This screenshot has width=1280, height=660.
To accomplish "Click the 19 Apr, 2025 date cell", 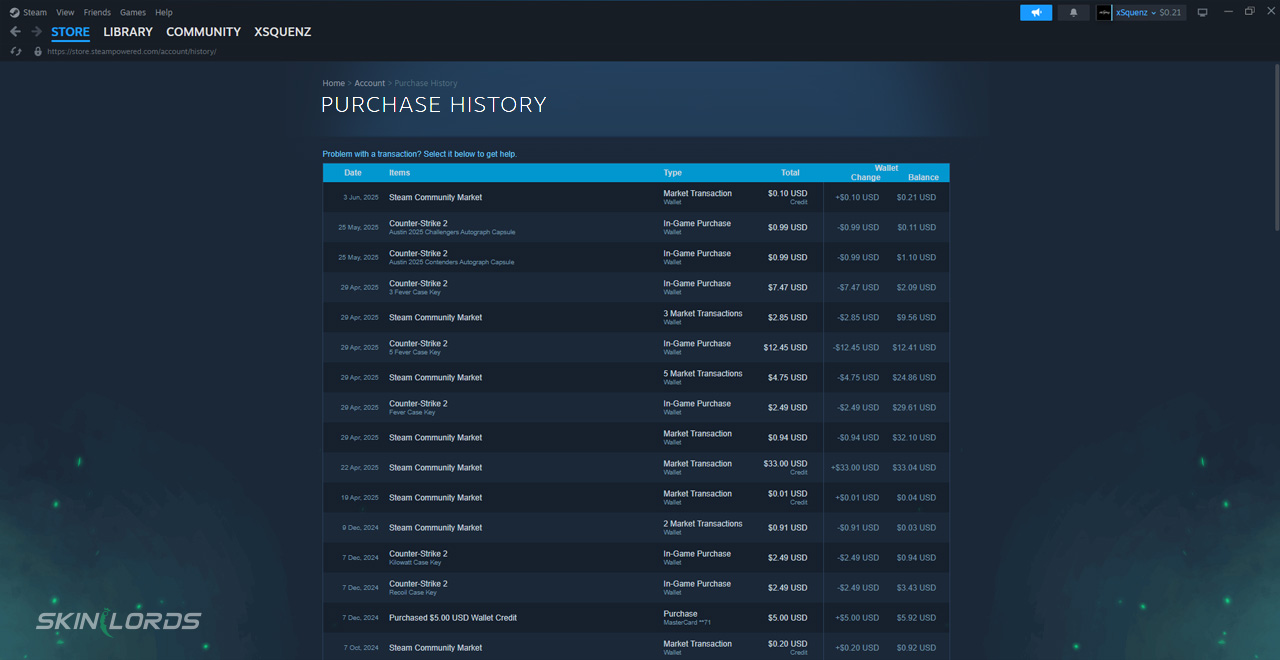I will click(x=359, y=497).
